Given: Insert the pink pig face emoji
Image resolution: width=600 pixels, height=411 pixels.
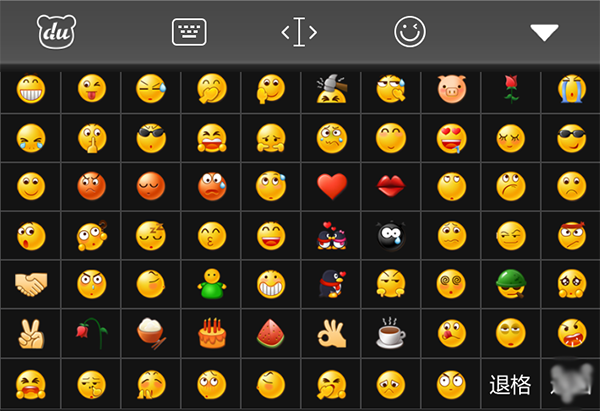Looking at the screenshot, I should click(x=452, y=89).
